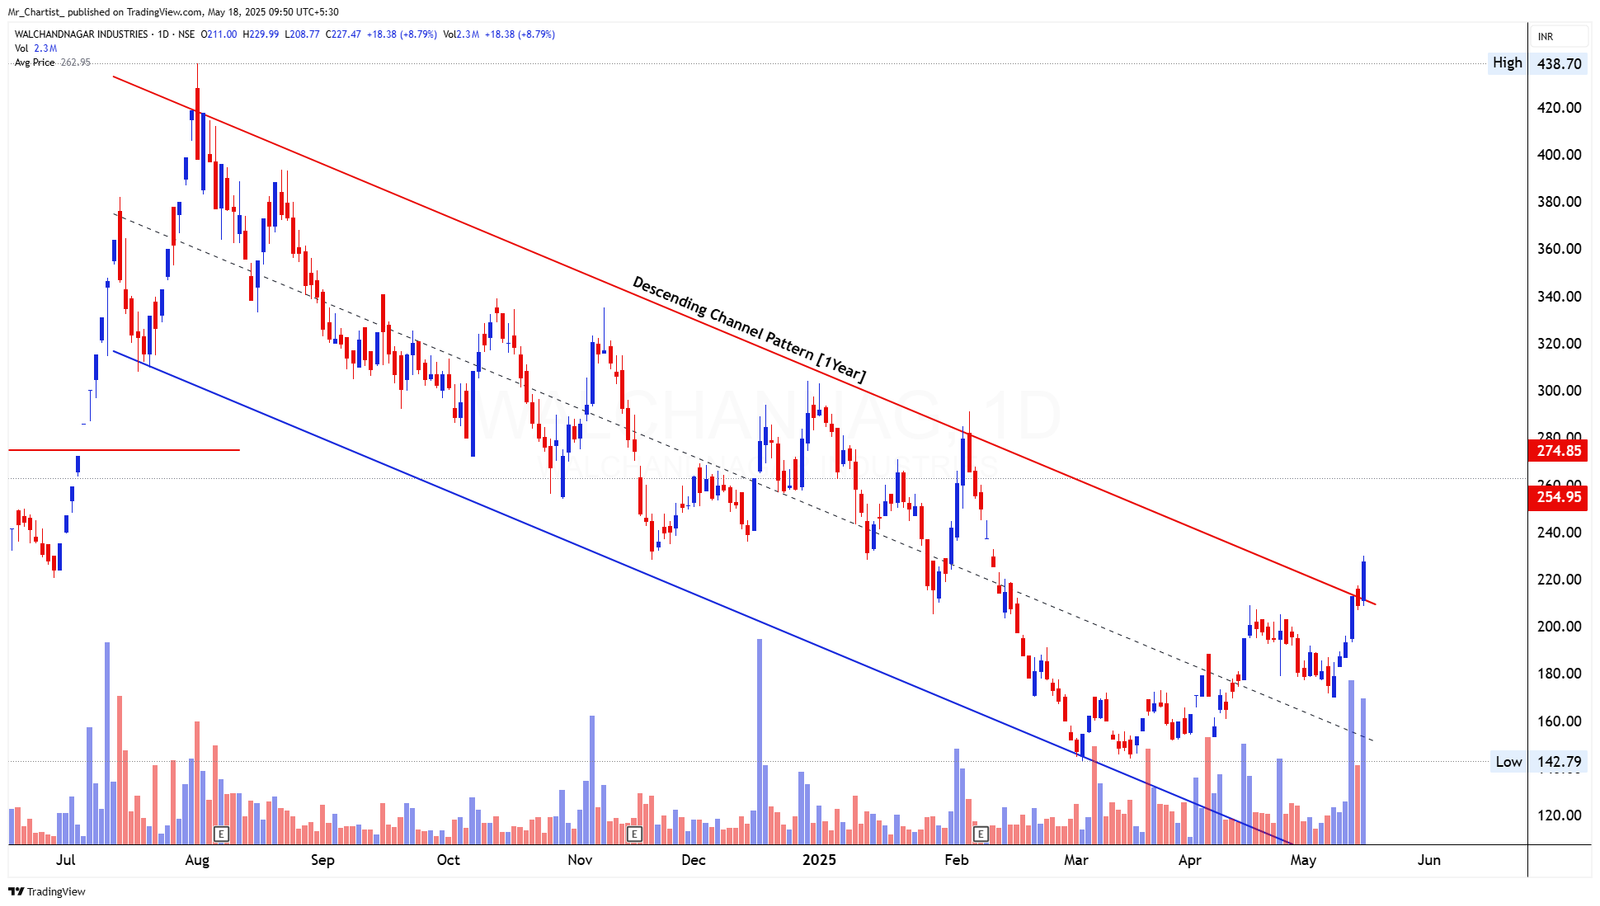Click the 400.00 price axis label
Viewport: 1600px width, 906px height.
click(x=1559, y=155)
